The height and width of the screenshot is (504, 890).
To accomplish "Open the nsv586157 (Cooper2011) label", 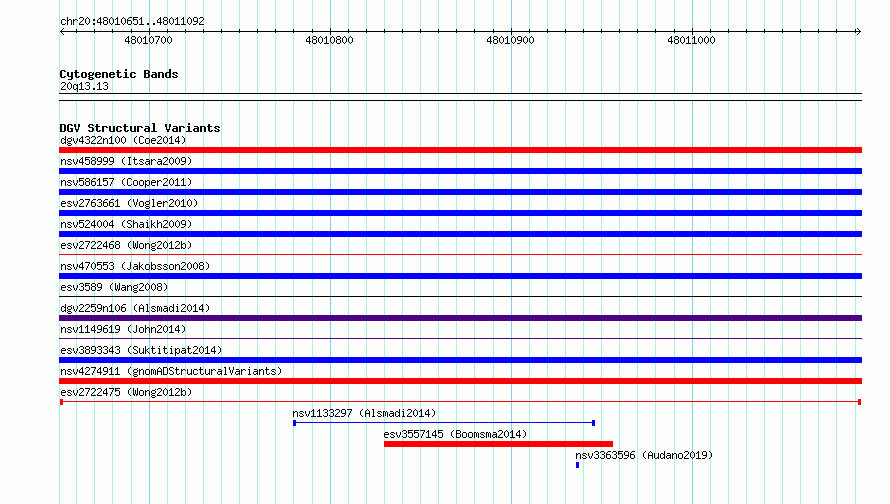I will (x=126, y=182).
